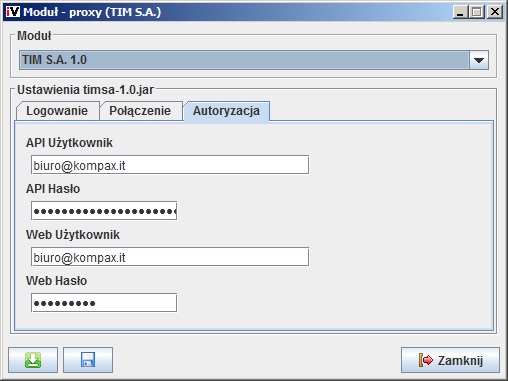Select the Autoryzacja tab
The width and height of the screenshot is (508, 381).
click(226, 111)
